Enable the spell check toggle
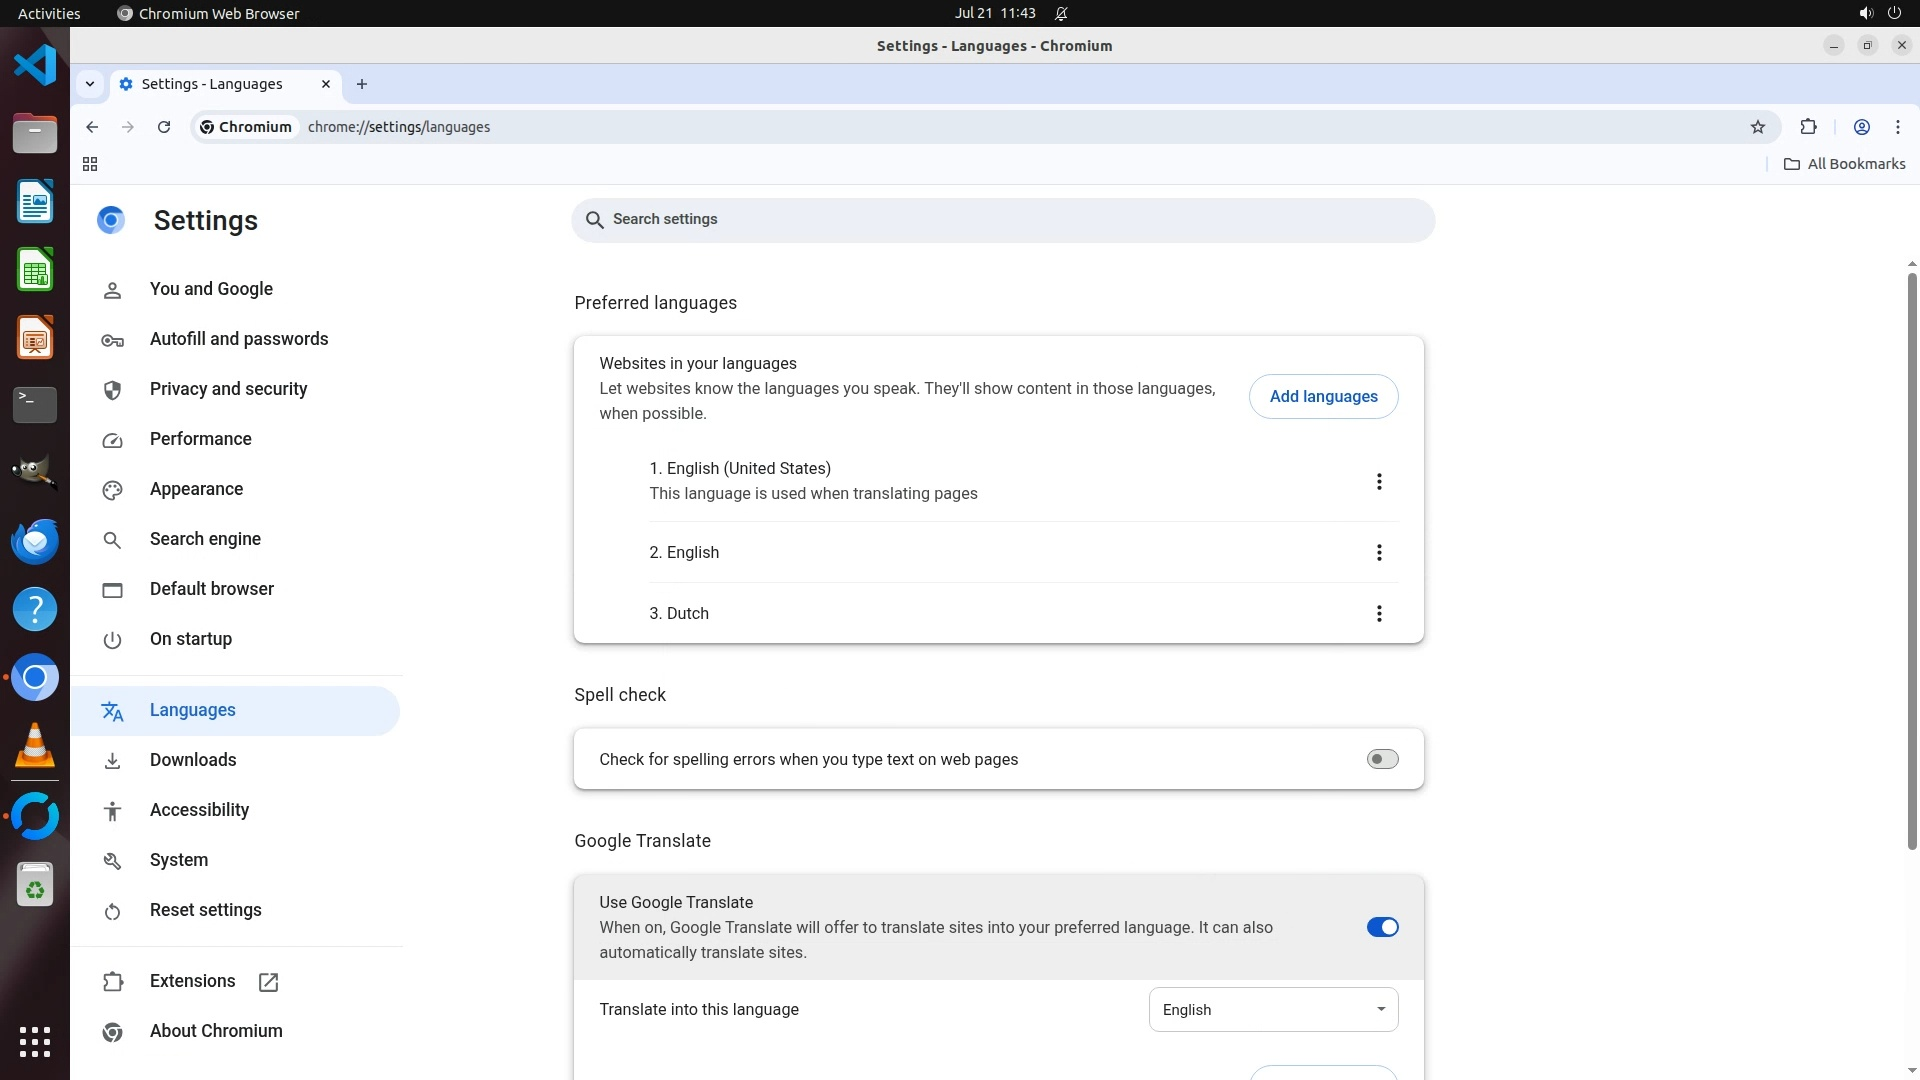This screenshot has width=1920, height=1080. [x=1382, y=759]
